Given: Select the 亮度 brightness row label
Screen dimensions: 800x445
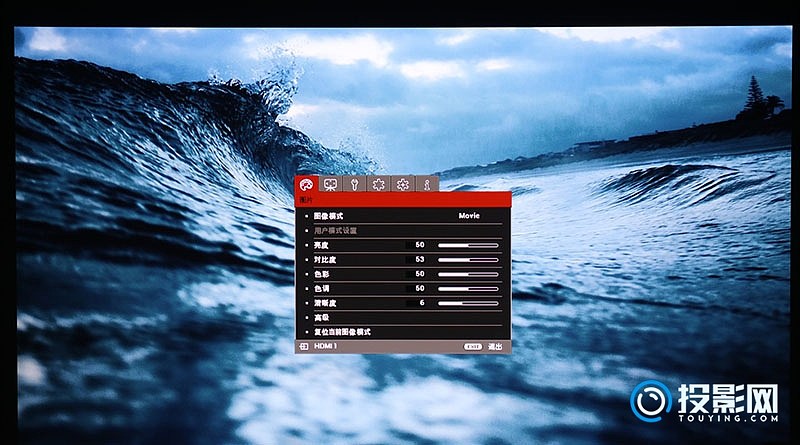Looking at the screenshot, I should click(x=321, y=245).
